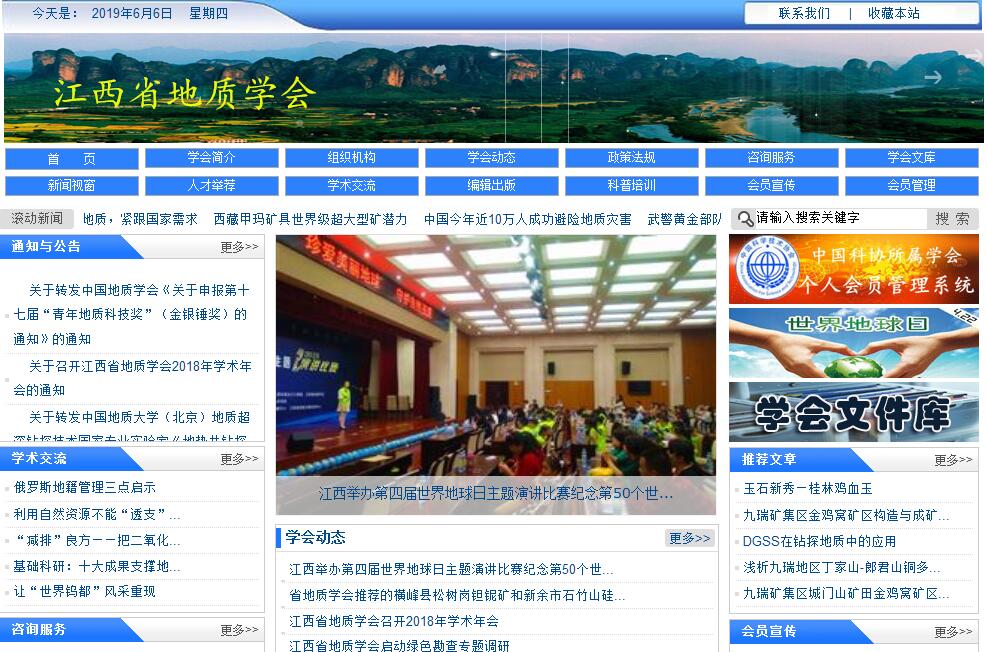This screenshot has height=652, width=987.
Task: Click the arrow on the banner image
Action: point(933,77)
